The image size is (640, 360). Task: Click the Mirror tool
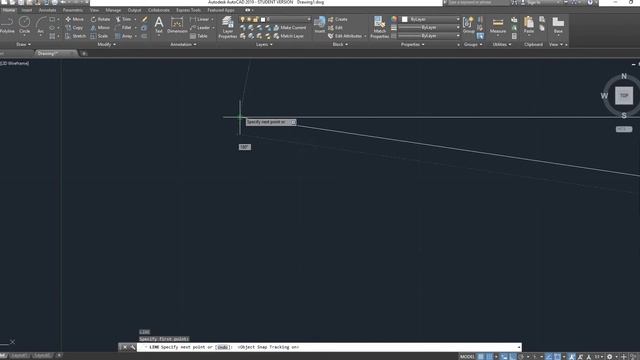[100, 28]
